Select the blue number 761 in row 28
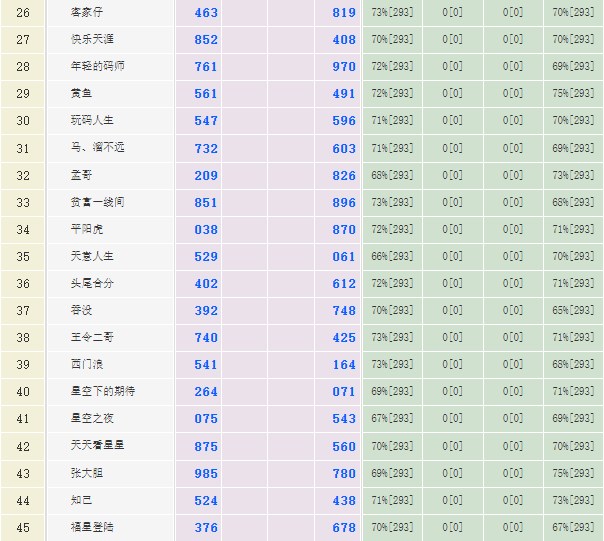The height and width of the screenshot is (541, 604). click(x=206, y=67)
